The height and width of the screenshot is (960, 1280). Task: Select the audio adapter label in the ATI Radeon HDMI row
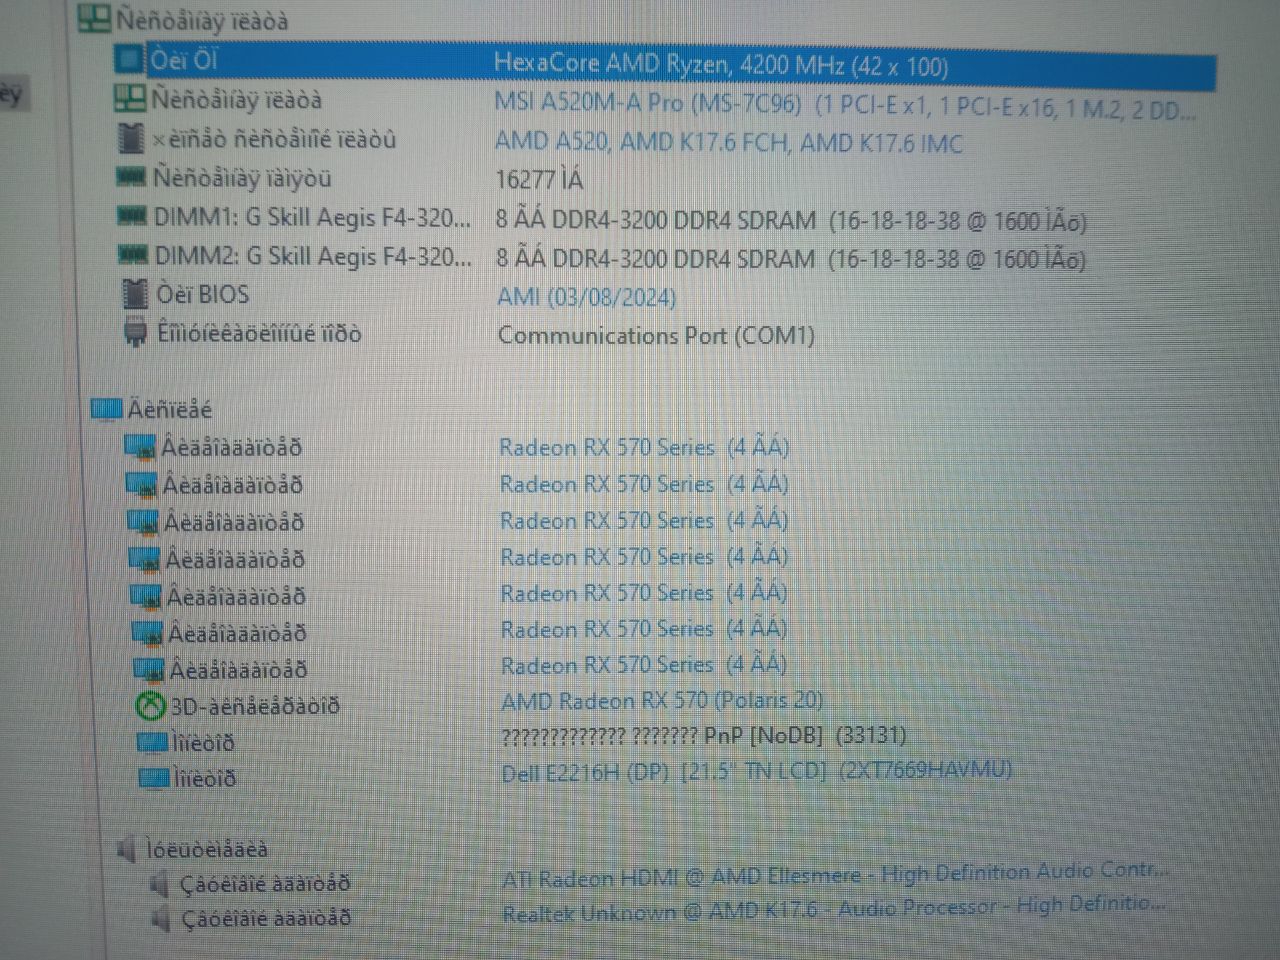(265, 884)
